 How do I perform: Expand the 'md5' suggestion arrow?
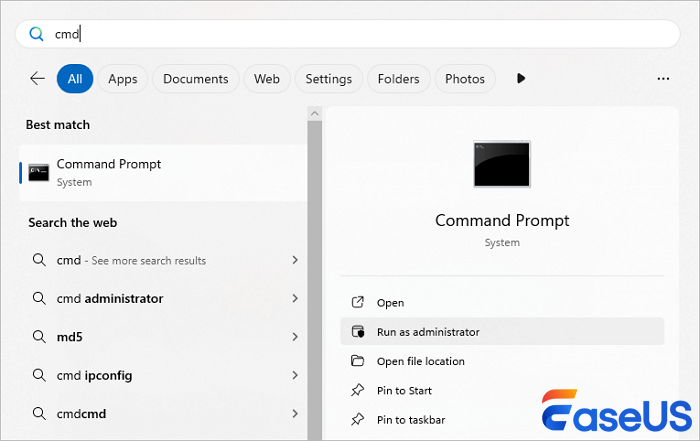coord(295,337)
